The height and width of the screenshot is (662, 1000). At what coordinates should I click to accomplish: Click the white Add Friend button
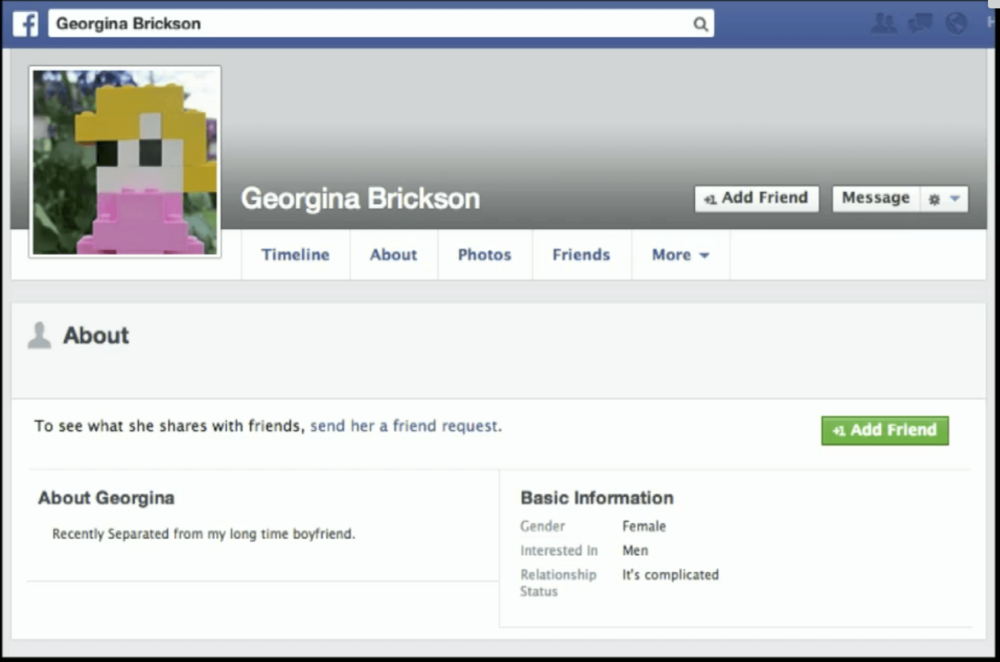[756, 198]
